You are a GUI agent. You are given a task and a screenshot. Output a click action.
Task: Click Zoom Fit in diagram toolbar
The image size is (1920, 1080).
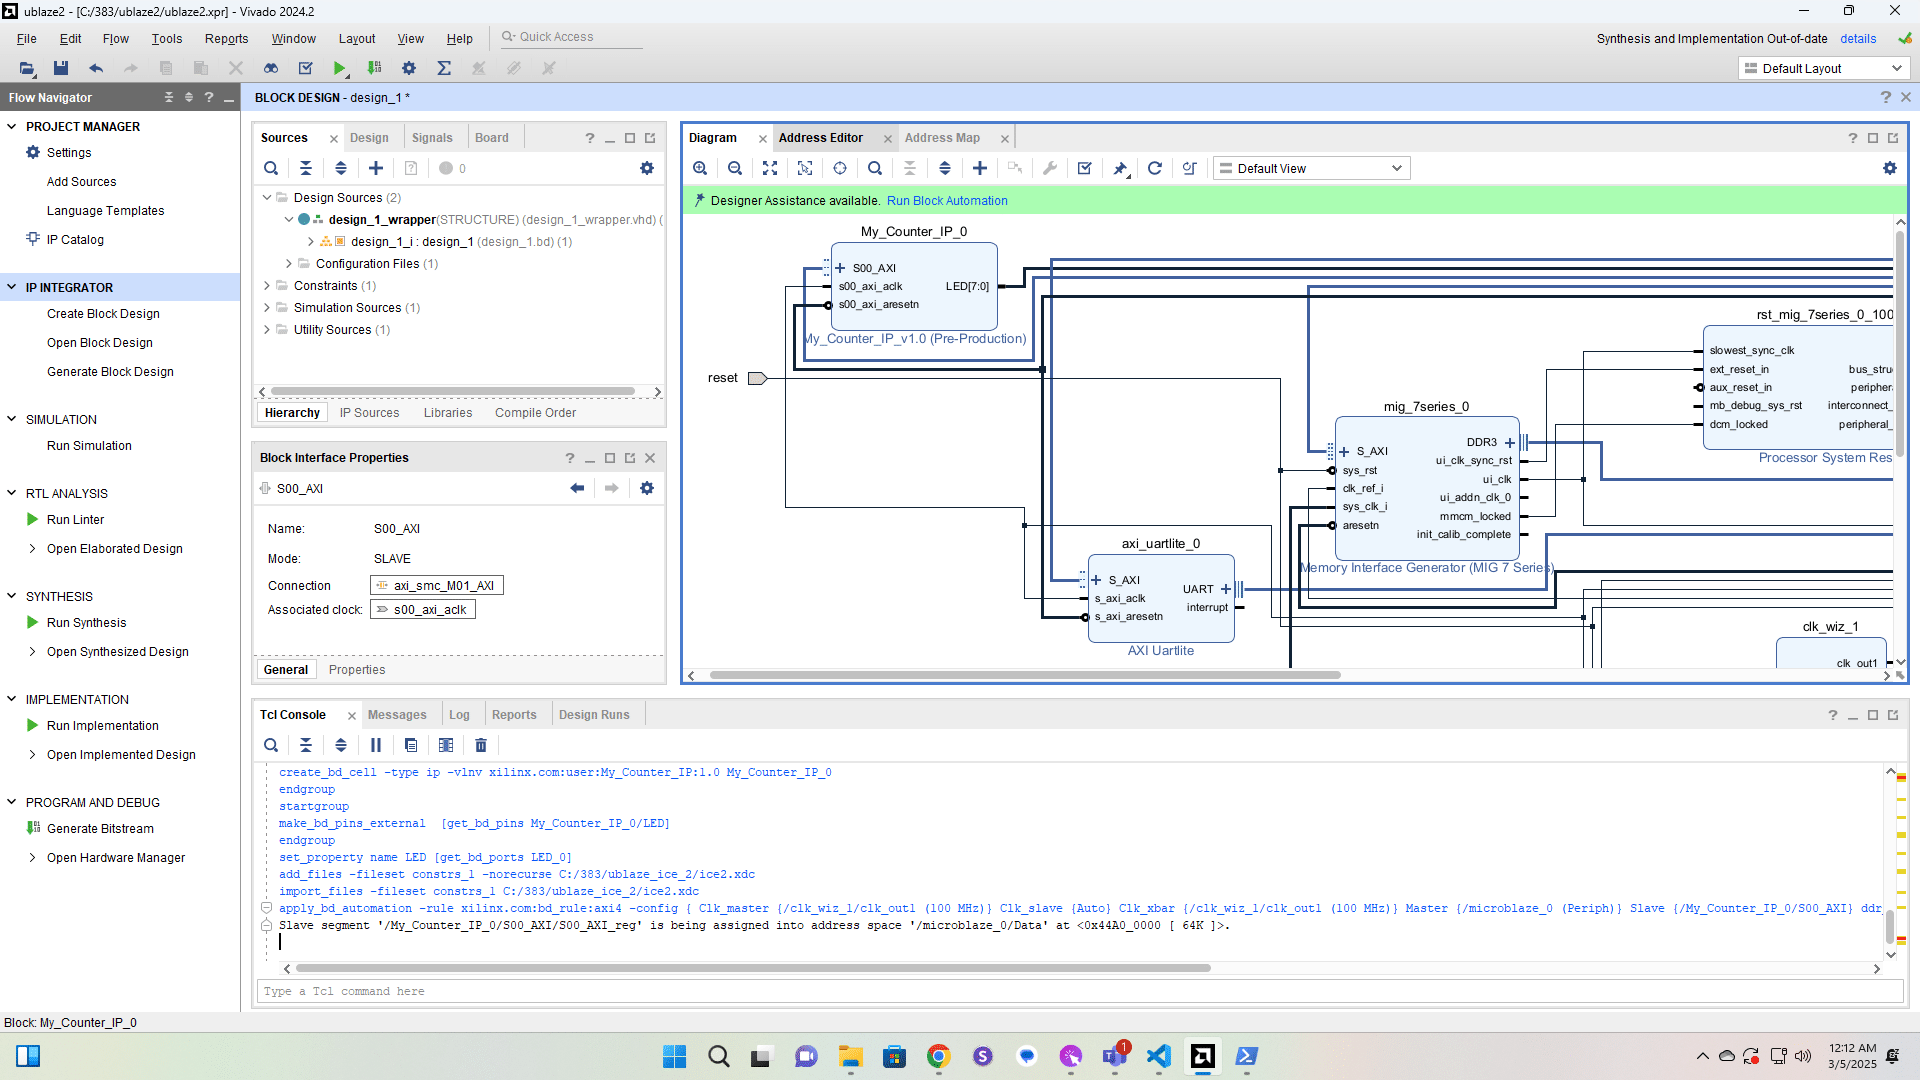(769, 168)
